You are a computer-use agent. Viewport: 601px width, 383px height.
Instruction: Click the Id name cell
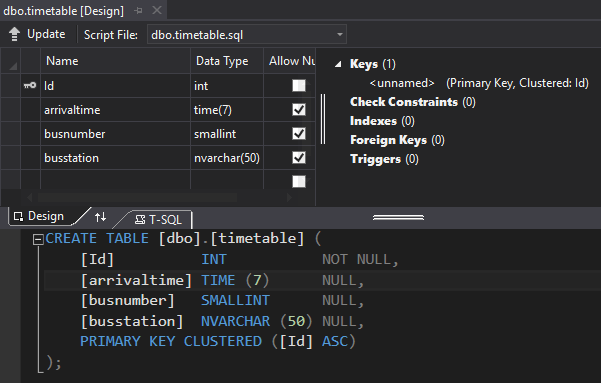115,85
